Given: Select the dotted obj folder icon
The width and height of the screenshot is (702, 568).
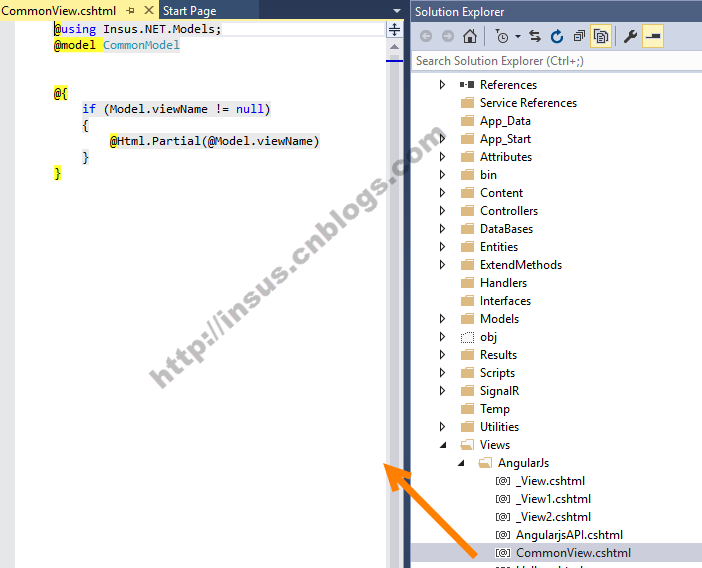Looking at the screenshot, I should 467,337.
